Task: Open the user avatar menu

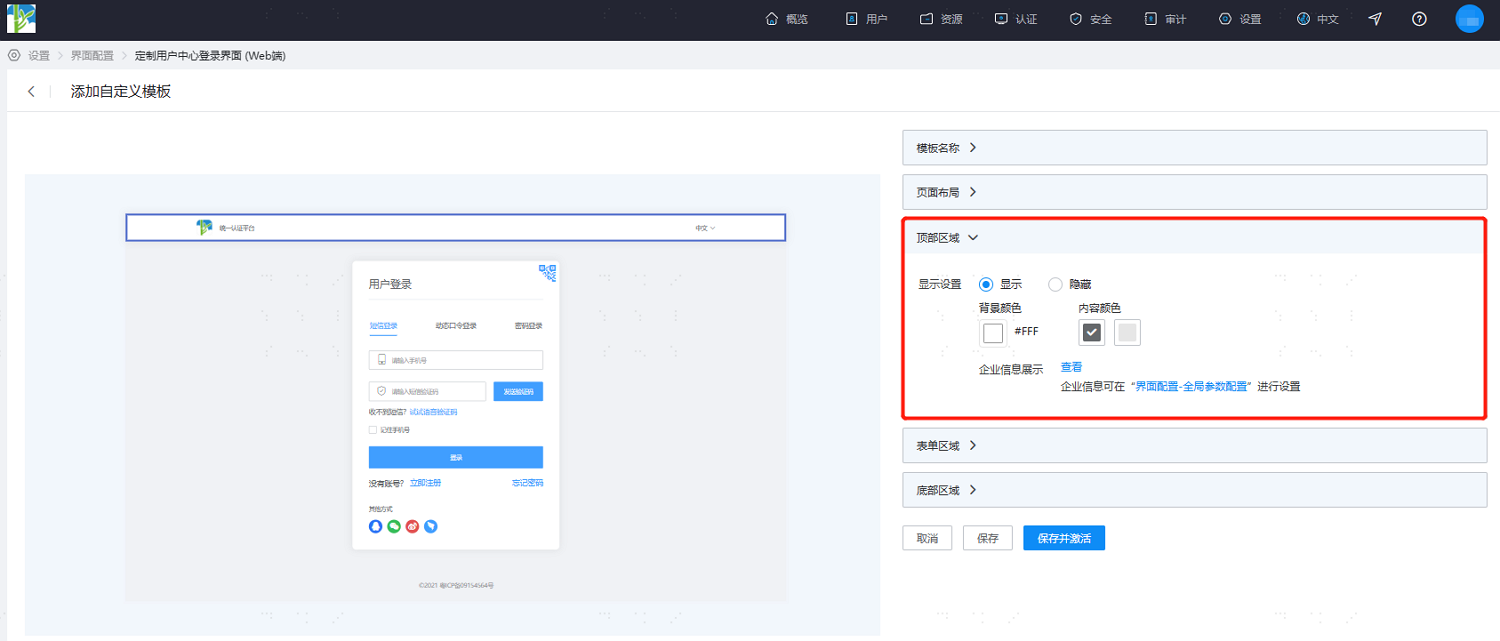Action: 1469,19
